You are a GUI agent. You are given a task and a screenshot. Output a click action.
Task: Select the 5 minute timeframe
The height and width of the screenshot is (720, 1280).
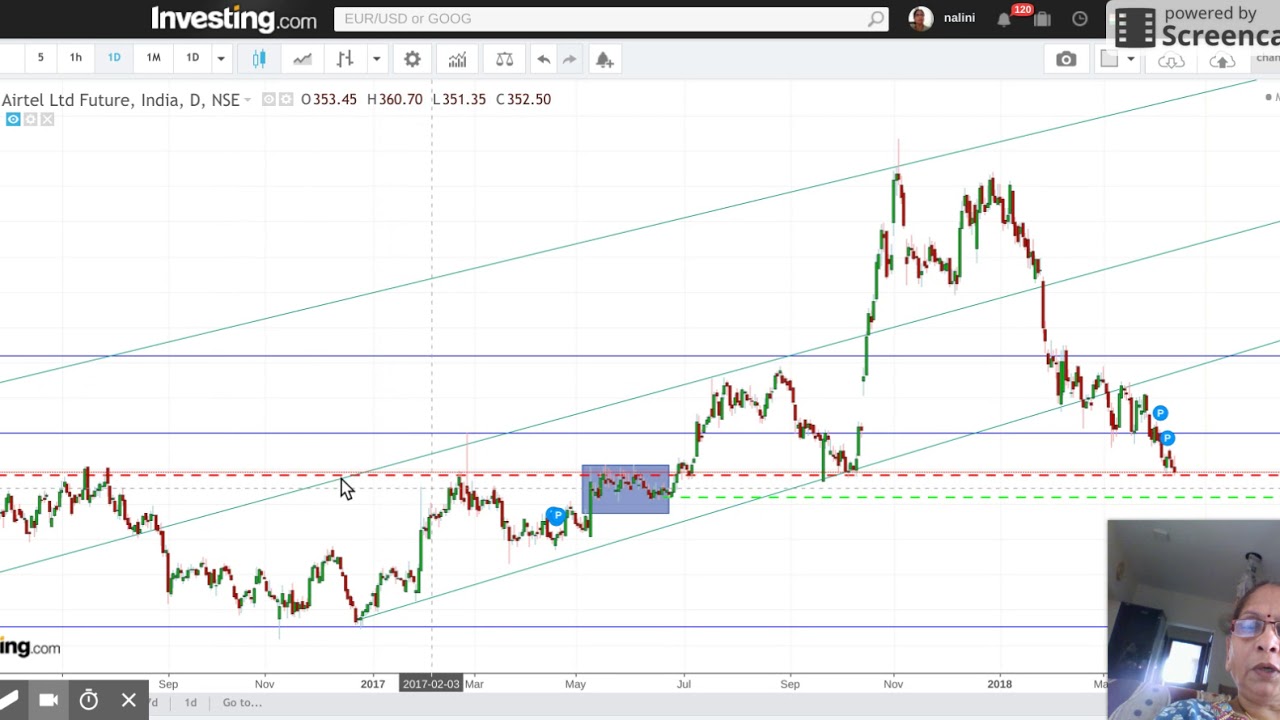(x=40, y=58)
